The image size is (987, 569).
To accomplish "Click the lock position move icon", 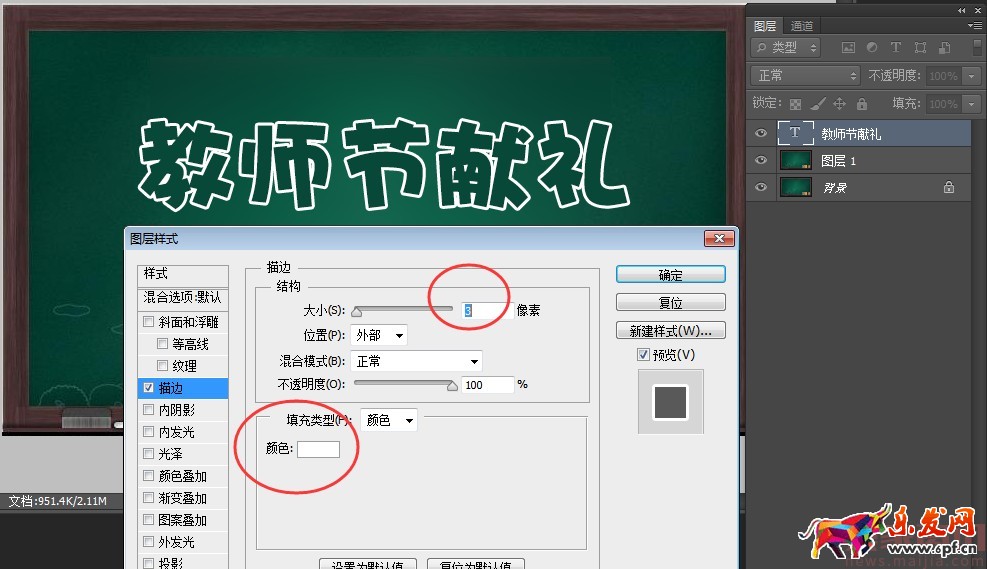I will coord(839,104).
